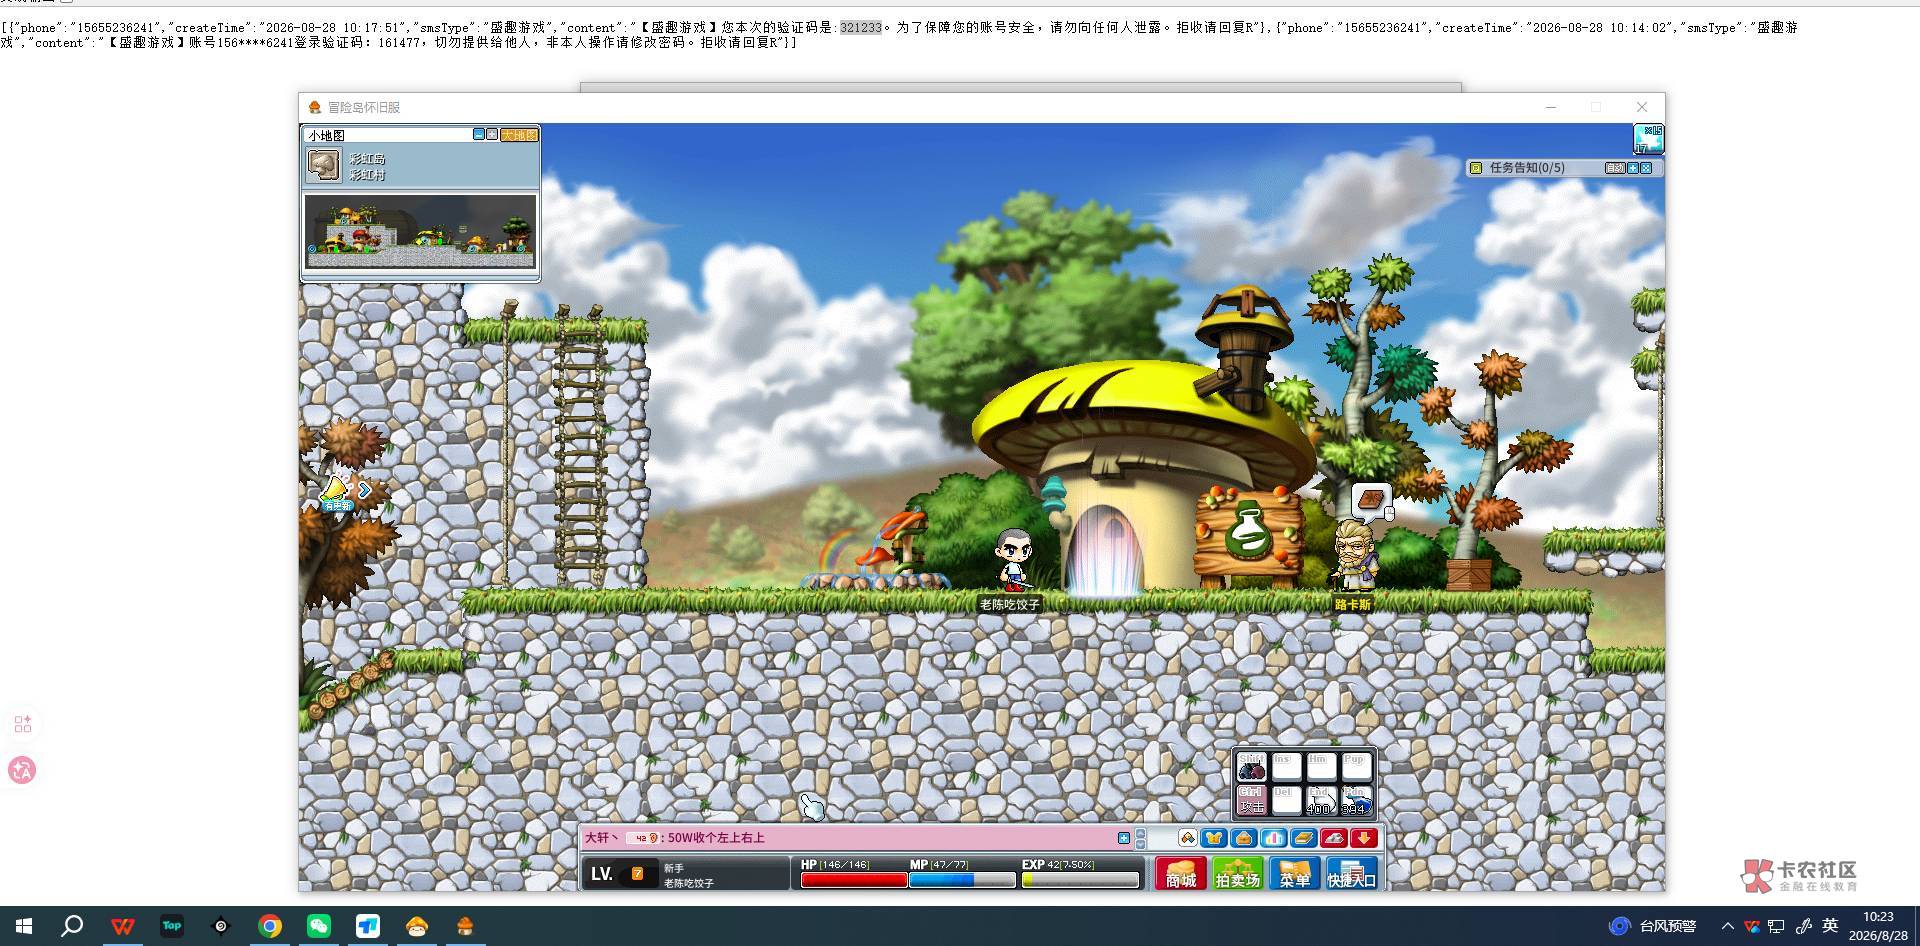Open WeChat from the Windows taskbar
Image resolution: width=1920 pixels, height=946 pixels.
[318, 926]
